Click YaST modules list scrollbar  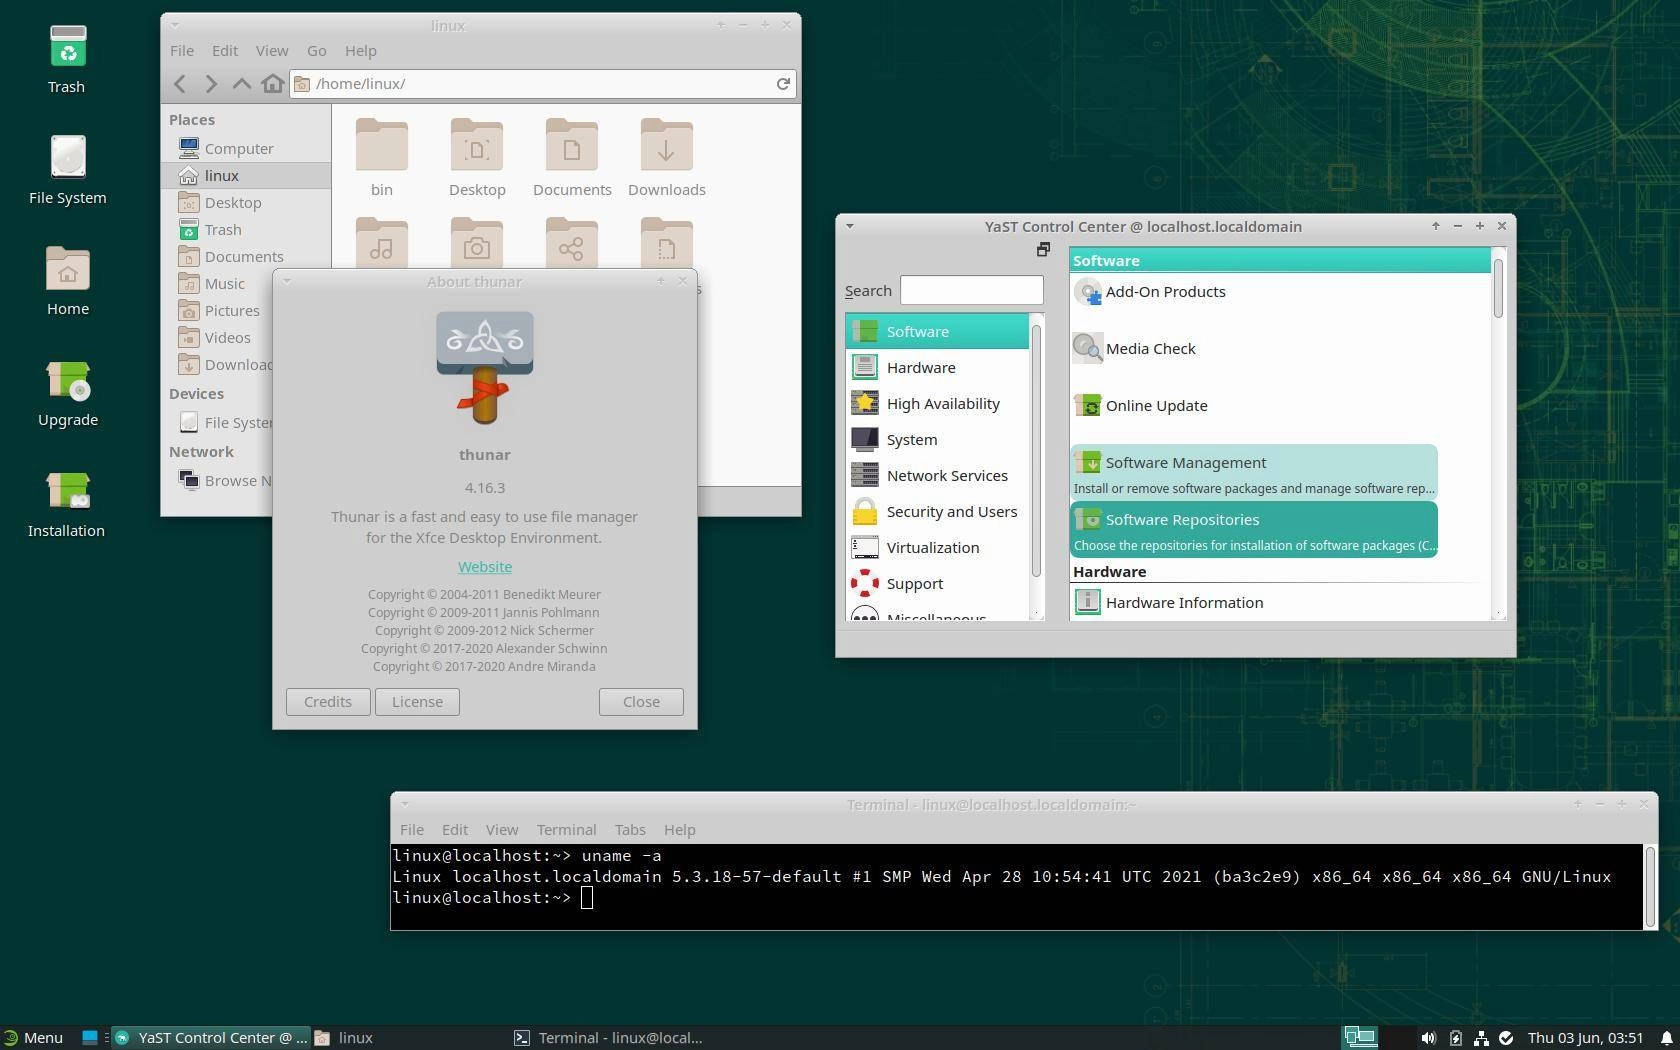(x=1498, y=289)
